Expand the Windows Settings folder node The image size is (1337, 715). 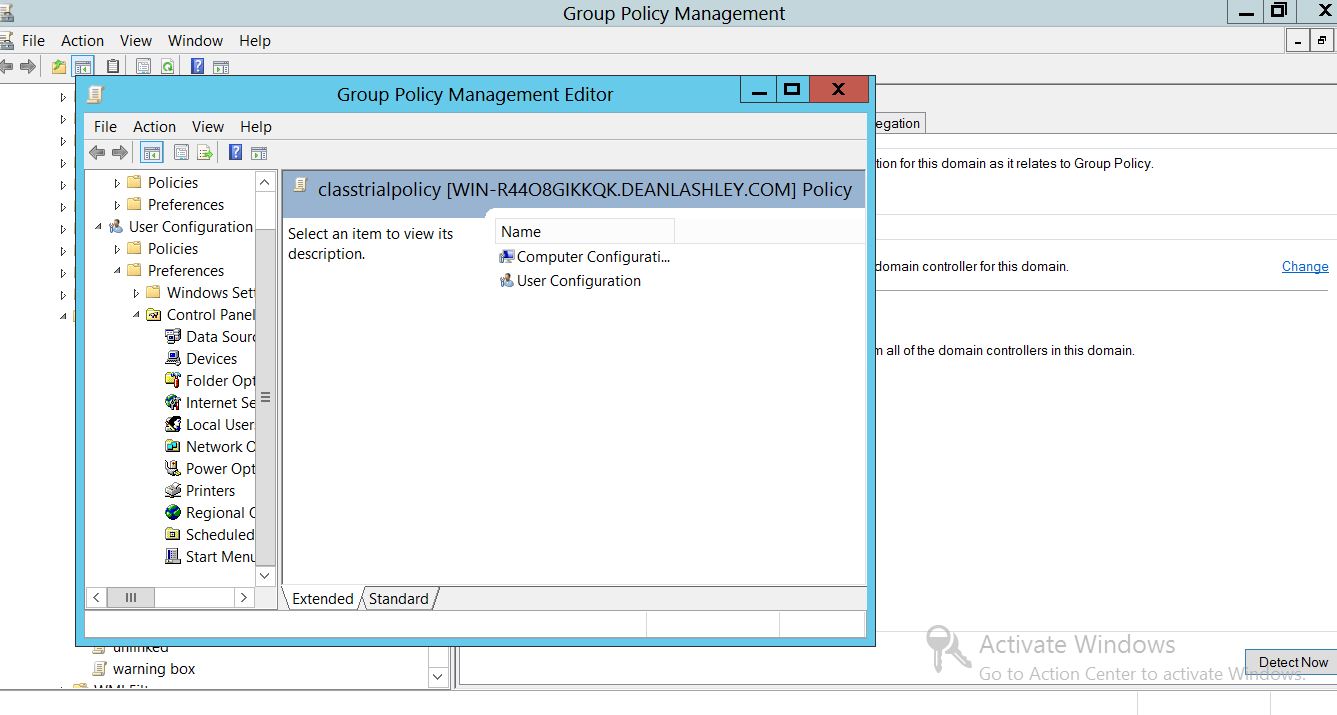(137, 293)
